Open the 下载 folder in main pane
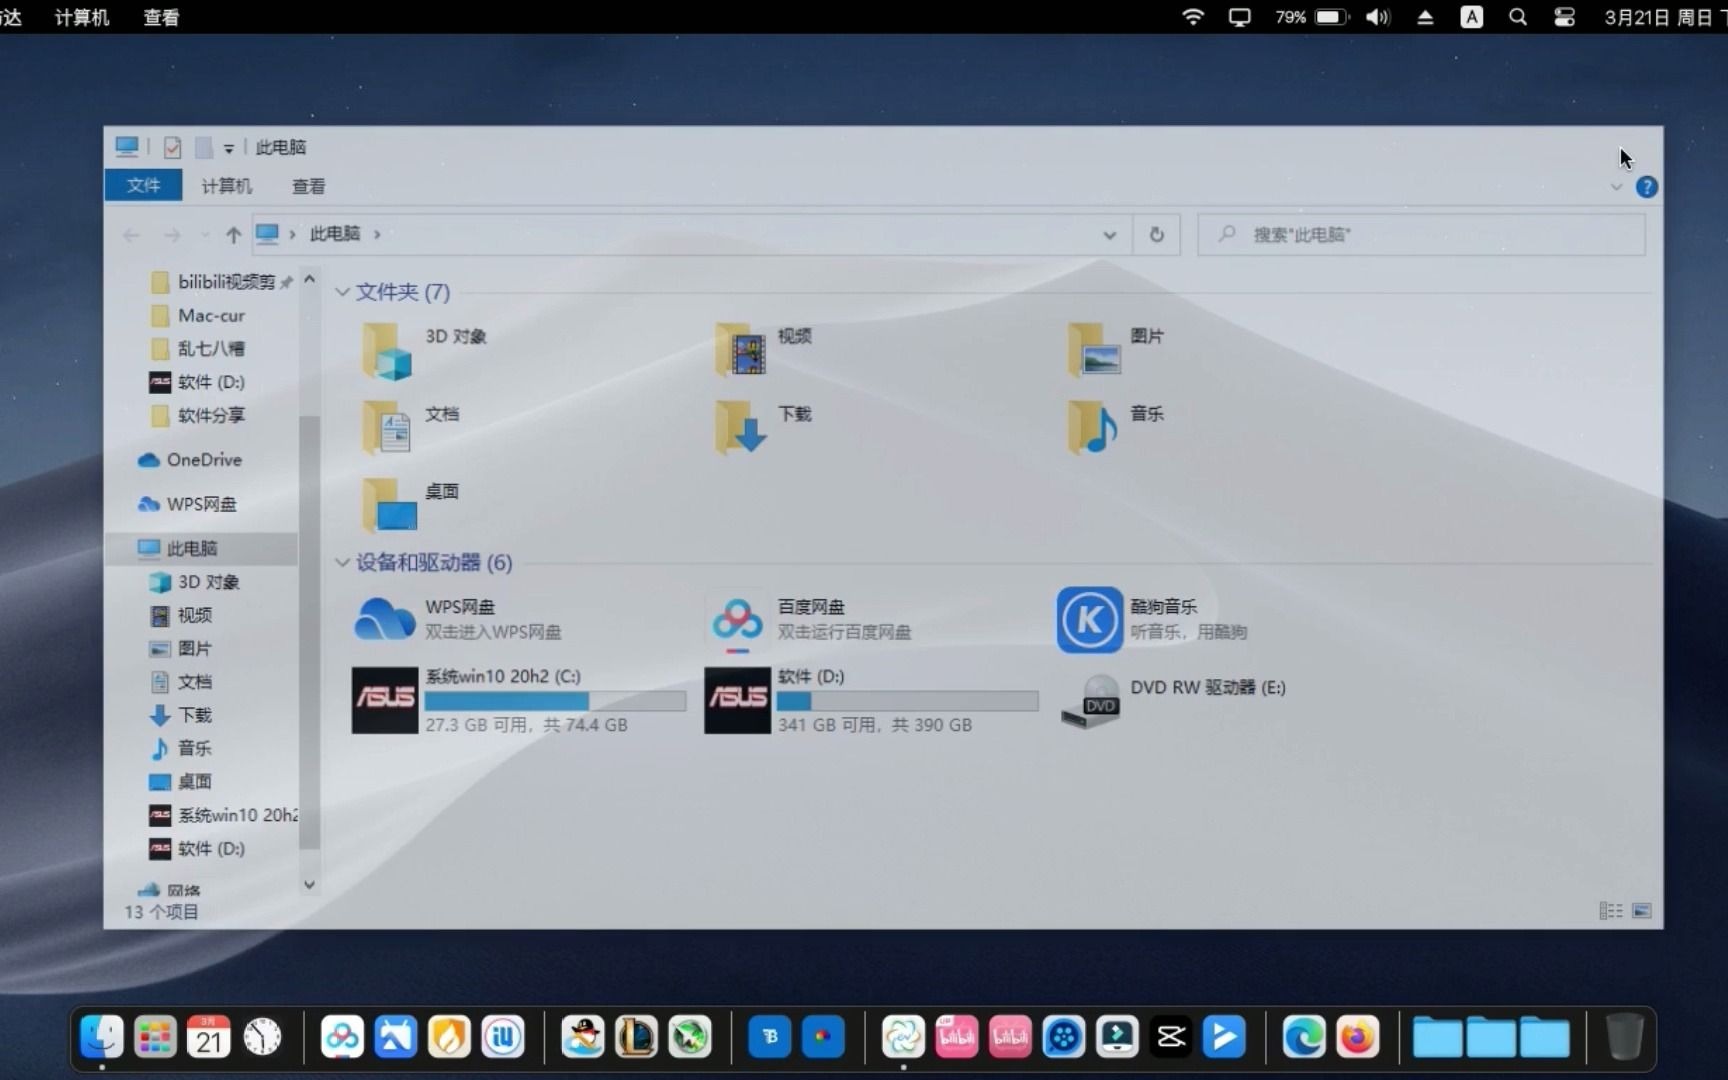The height and width of the screenshot is (1080, 1728). click(x=765, y=427)
